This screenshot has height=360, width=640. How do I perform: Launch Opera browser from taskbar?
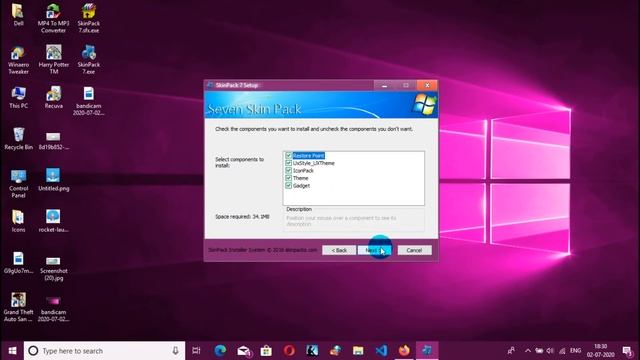click(x=289, y=351)
